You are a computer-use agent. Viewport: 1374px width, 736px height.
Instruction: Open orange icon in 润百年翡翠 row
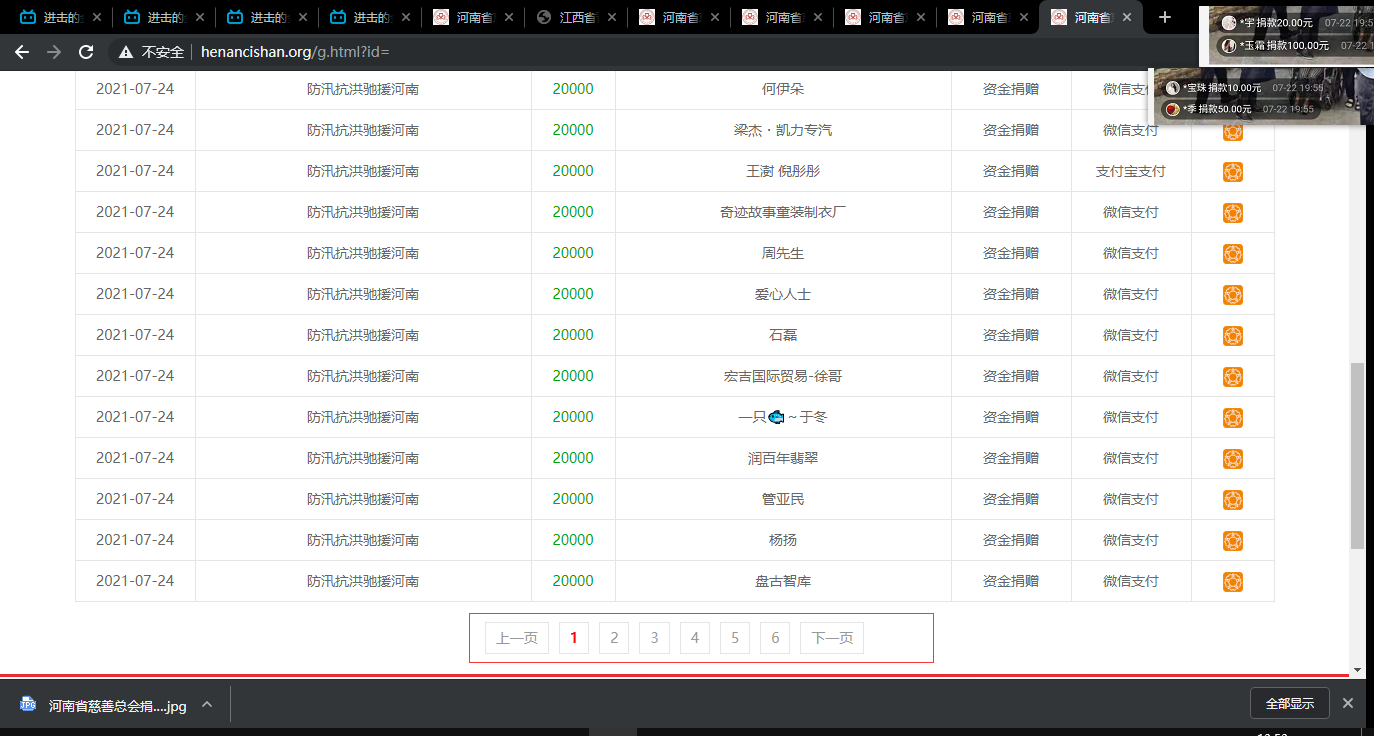pos(1233,459)
